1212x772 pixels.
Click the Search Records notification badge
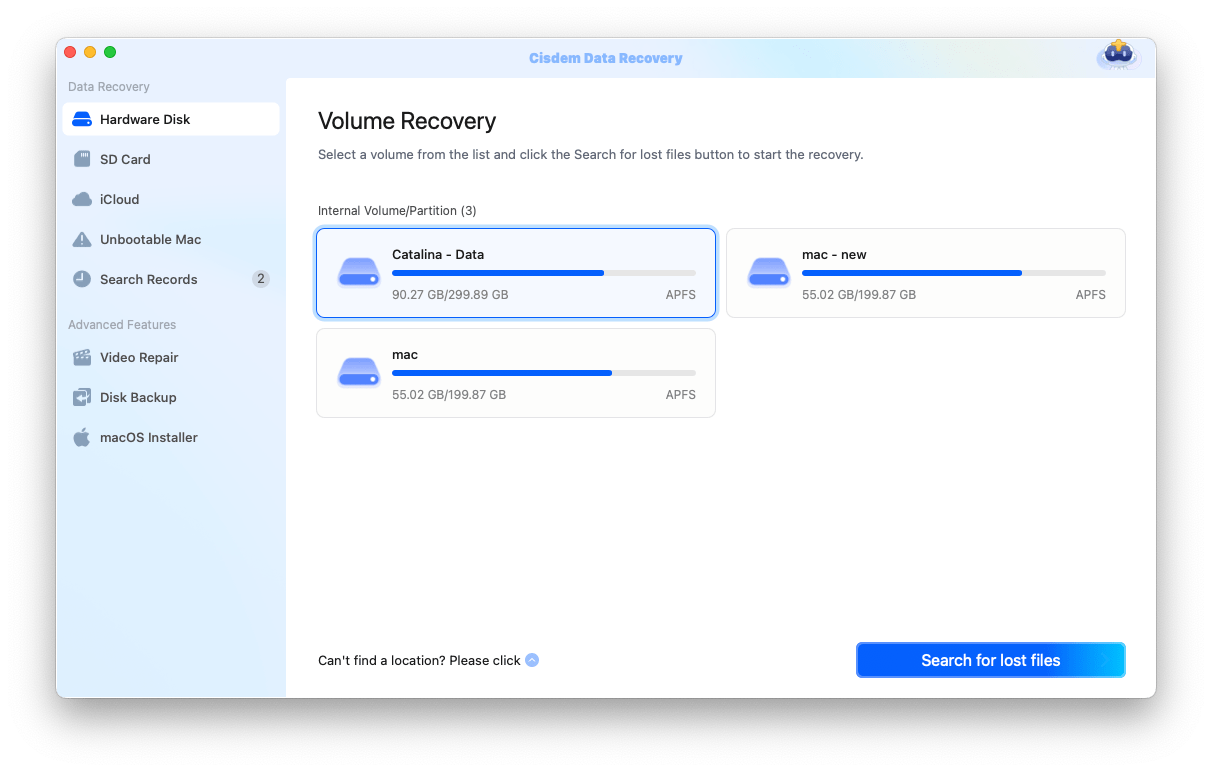click(259, 279)
